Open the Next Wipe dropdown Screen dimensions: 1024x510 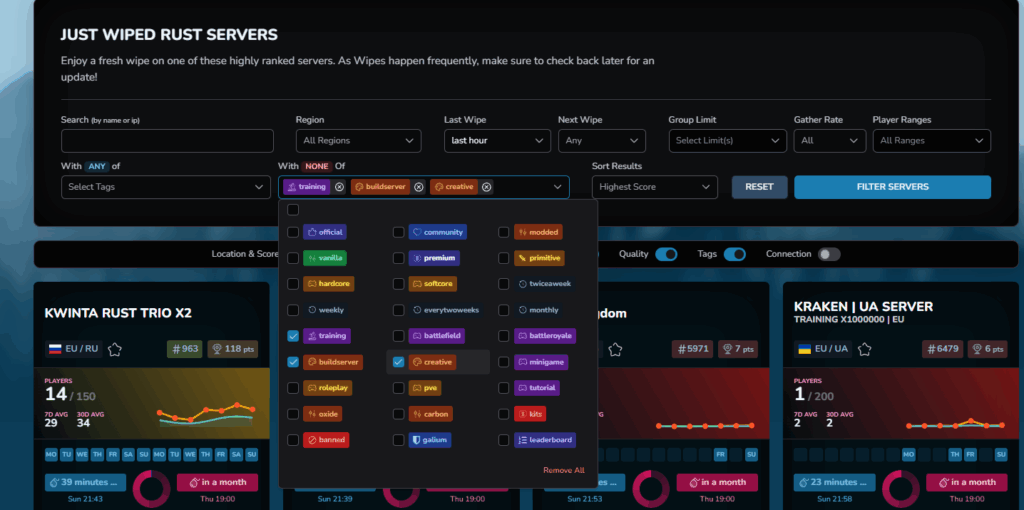point(601,140)
